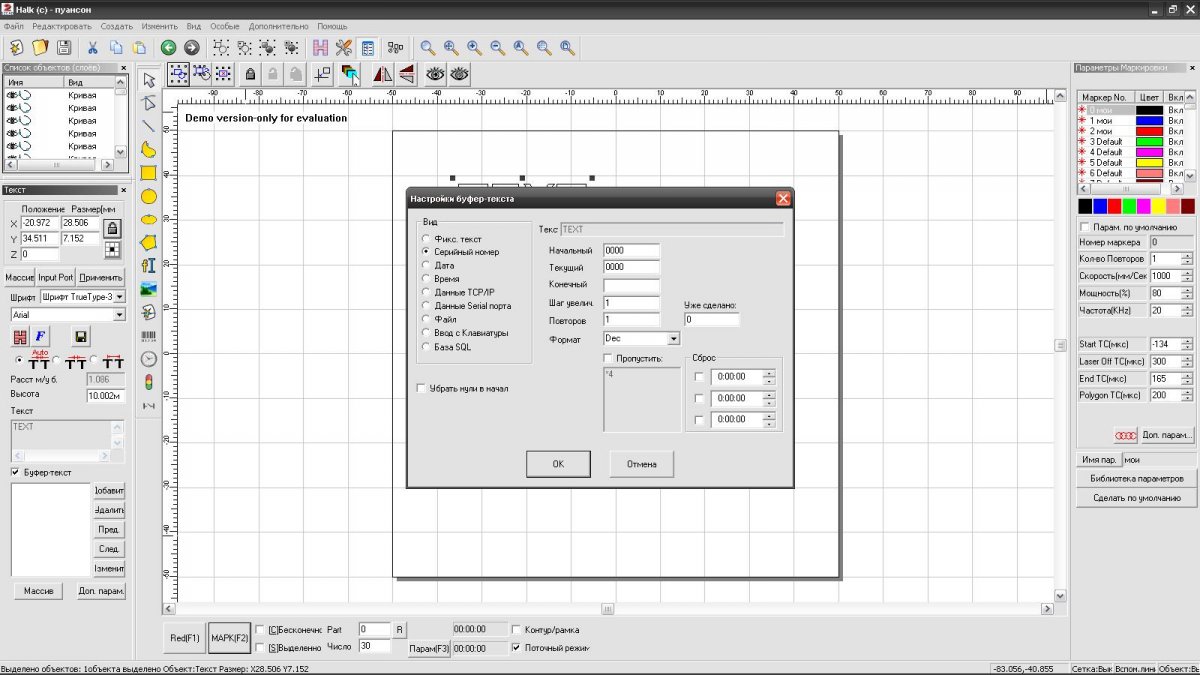Select the clock timer tool icon
The width and height of the screenshot is (1200, 675).
click(x=148, y=359)
